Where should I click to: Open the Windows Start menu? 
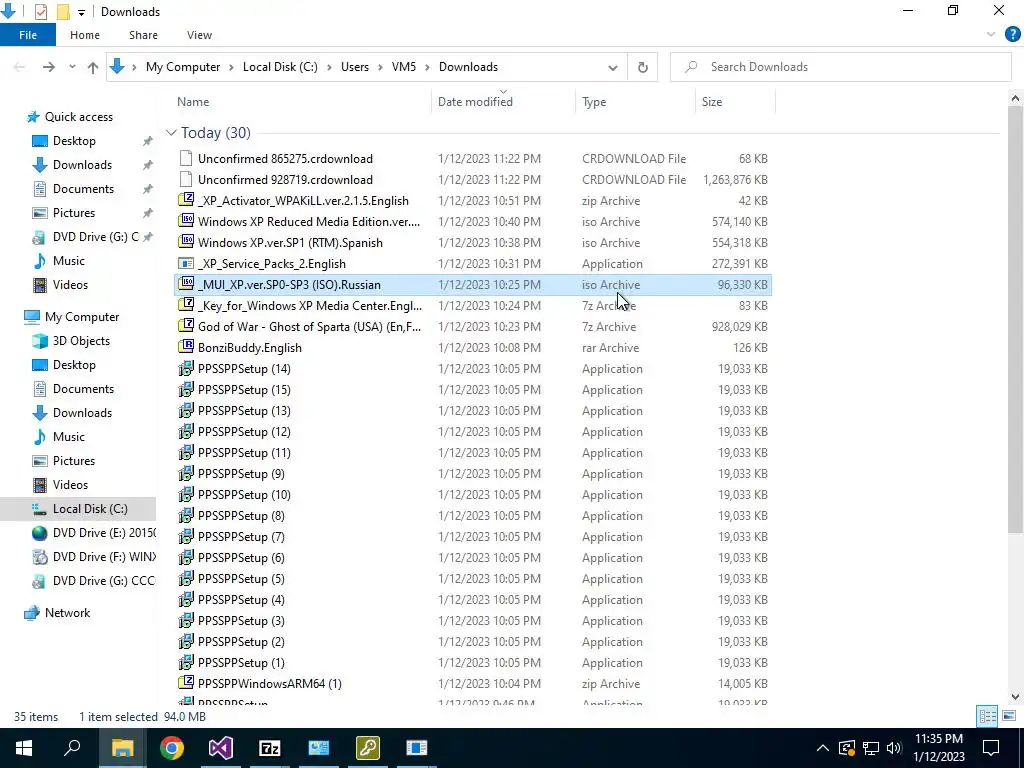tap(24, 748)
